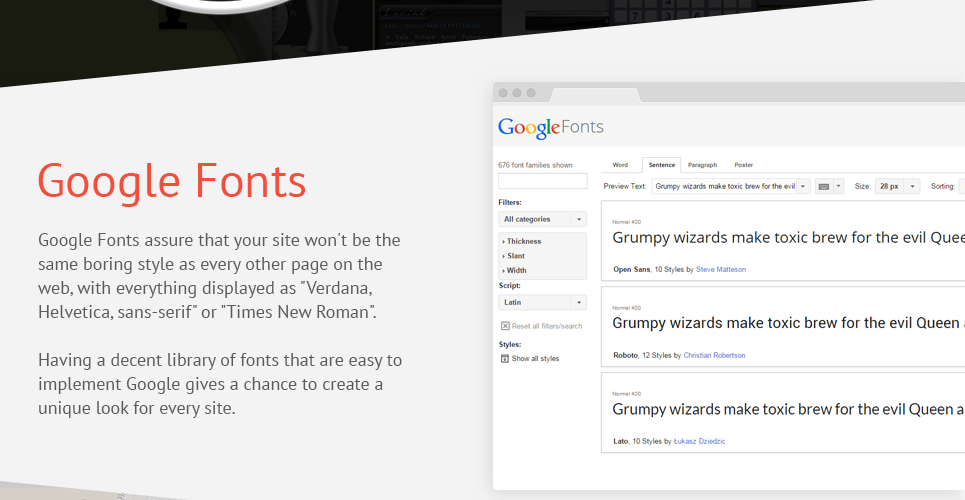The width and height of the screenshot is (965, 500).
Task: Click the Google Fonts logo
Action: pos(550,128)
